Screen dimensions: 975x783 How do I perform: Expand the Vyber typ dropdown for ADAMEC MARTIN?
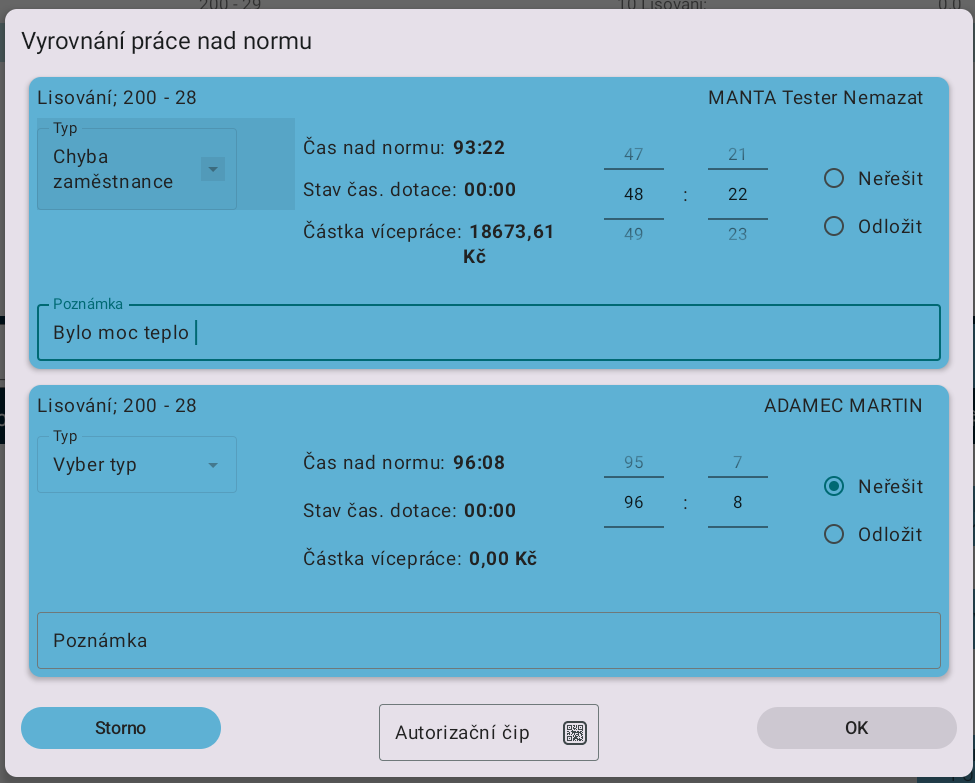tap(212, 465)
